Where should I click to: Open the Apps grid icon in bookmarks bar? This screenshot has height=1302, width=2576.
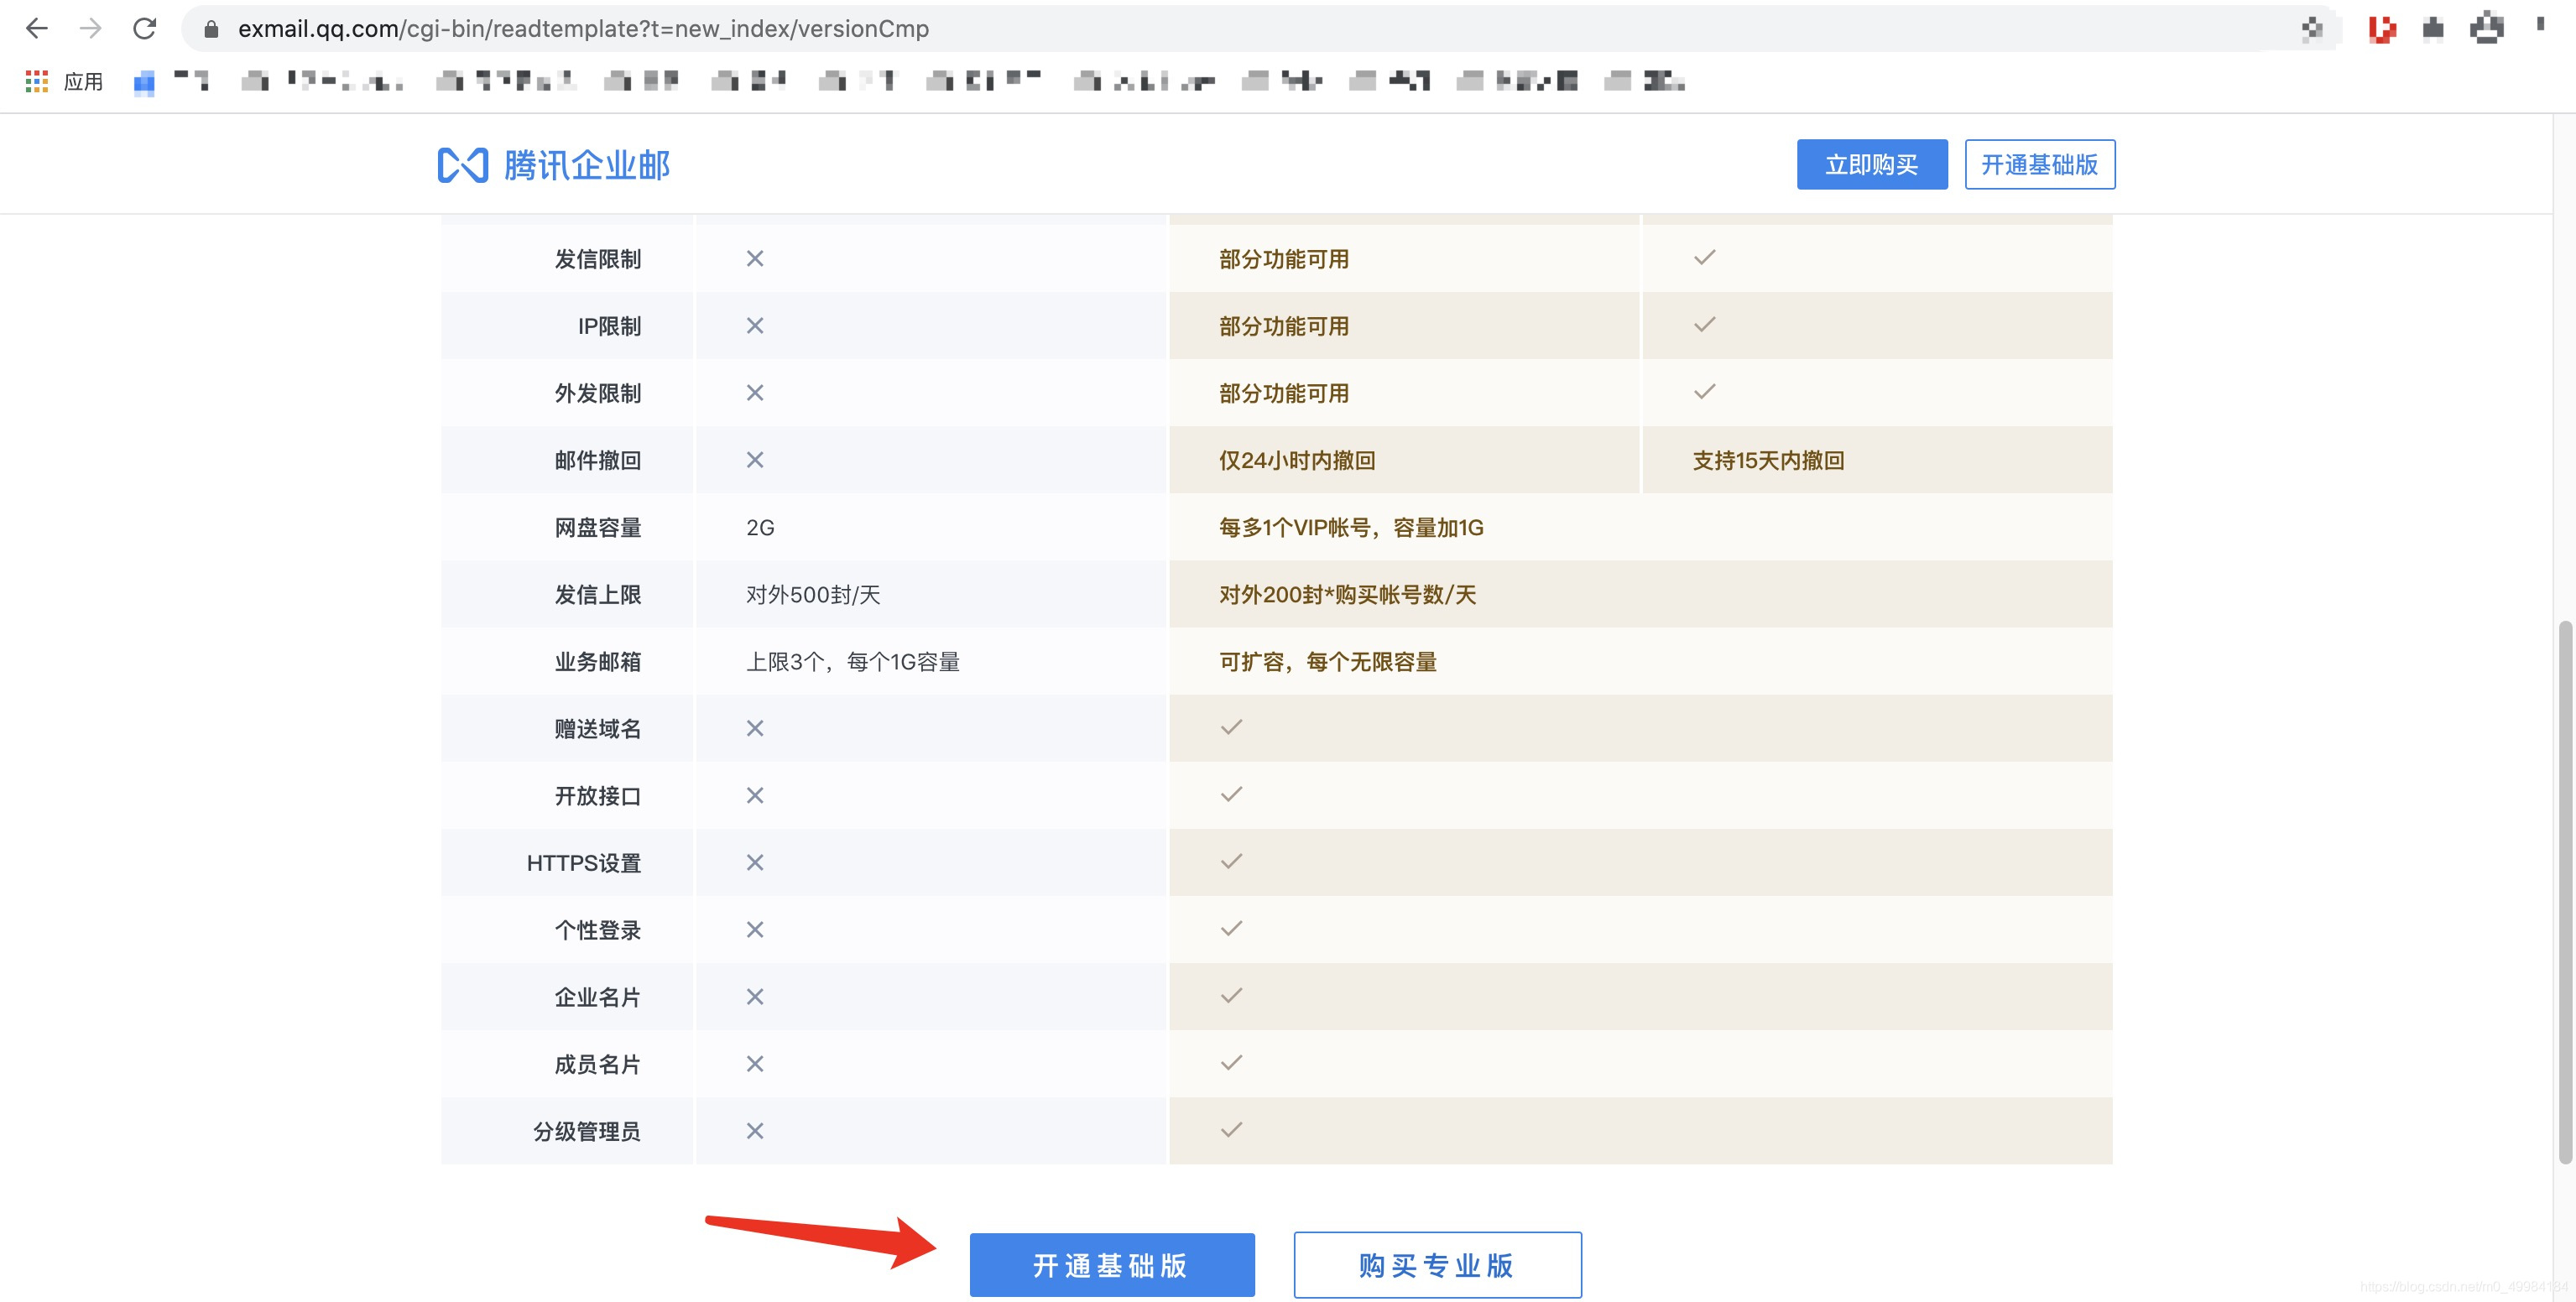point(37,81)
